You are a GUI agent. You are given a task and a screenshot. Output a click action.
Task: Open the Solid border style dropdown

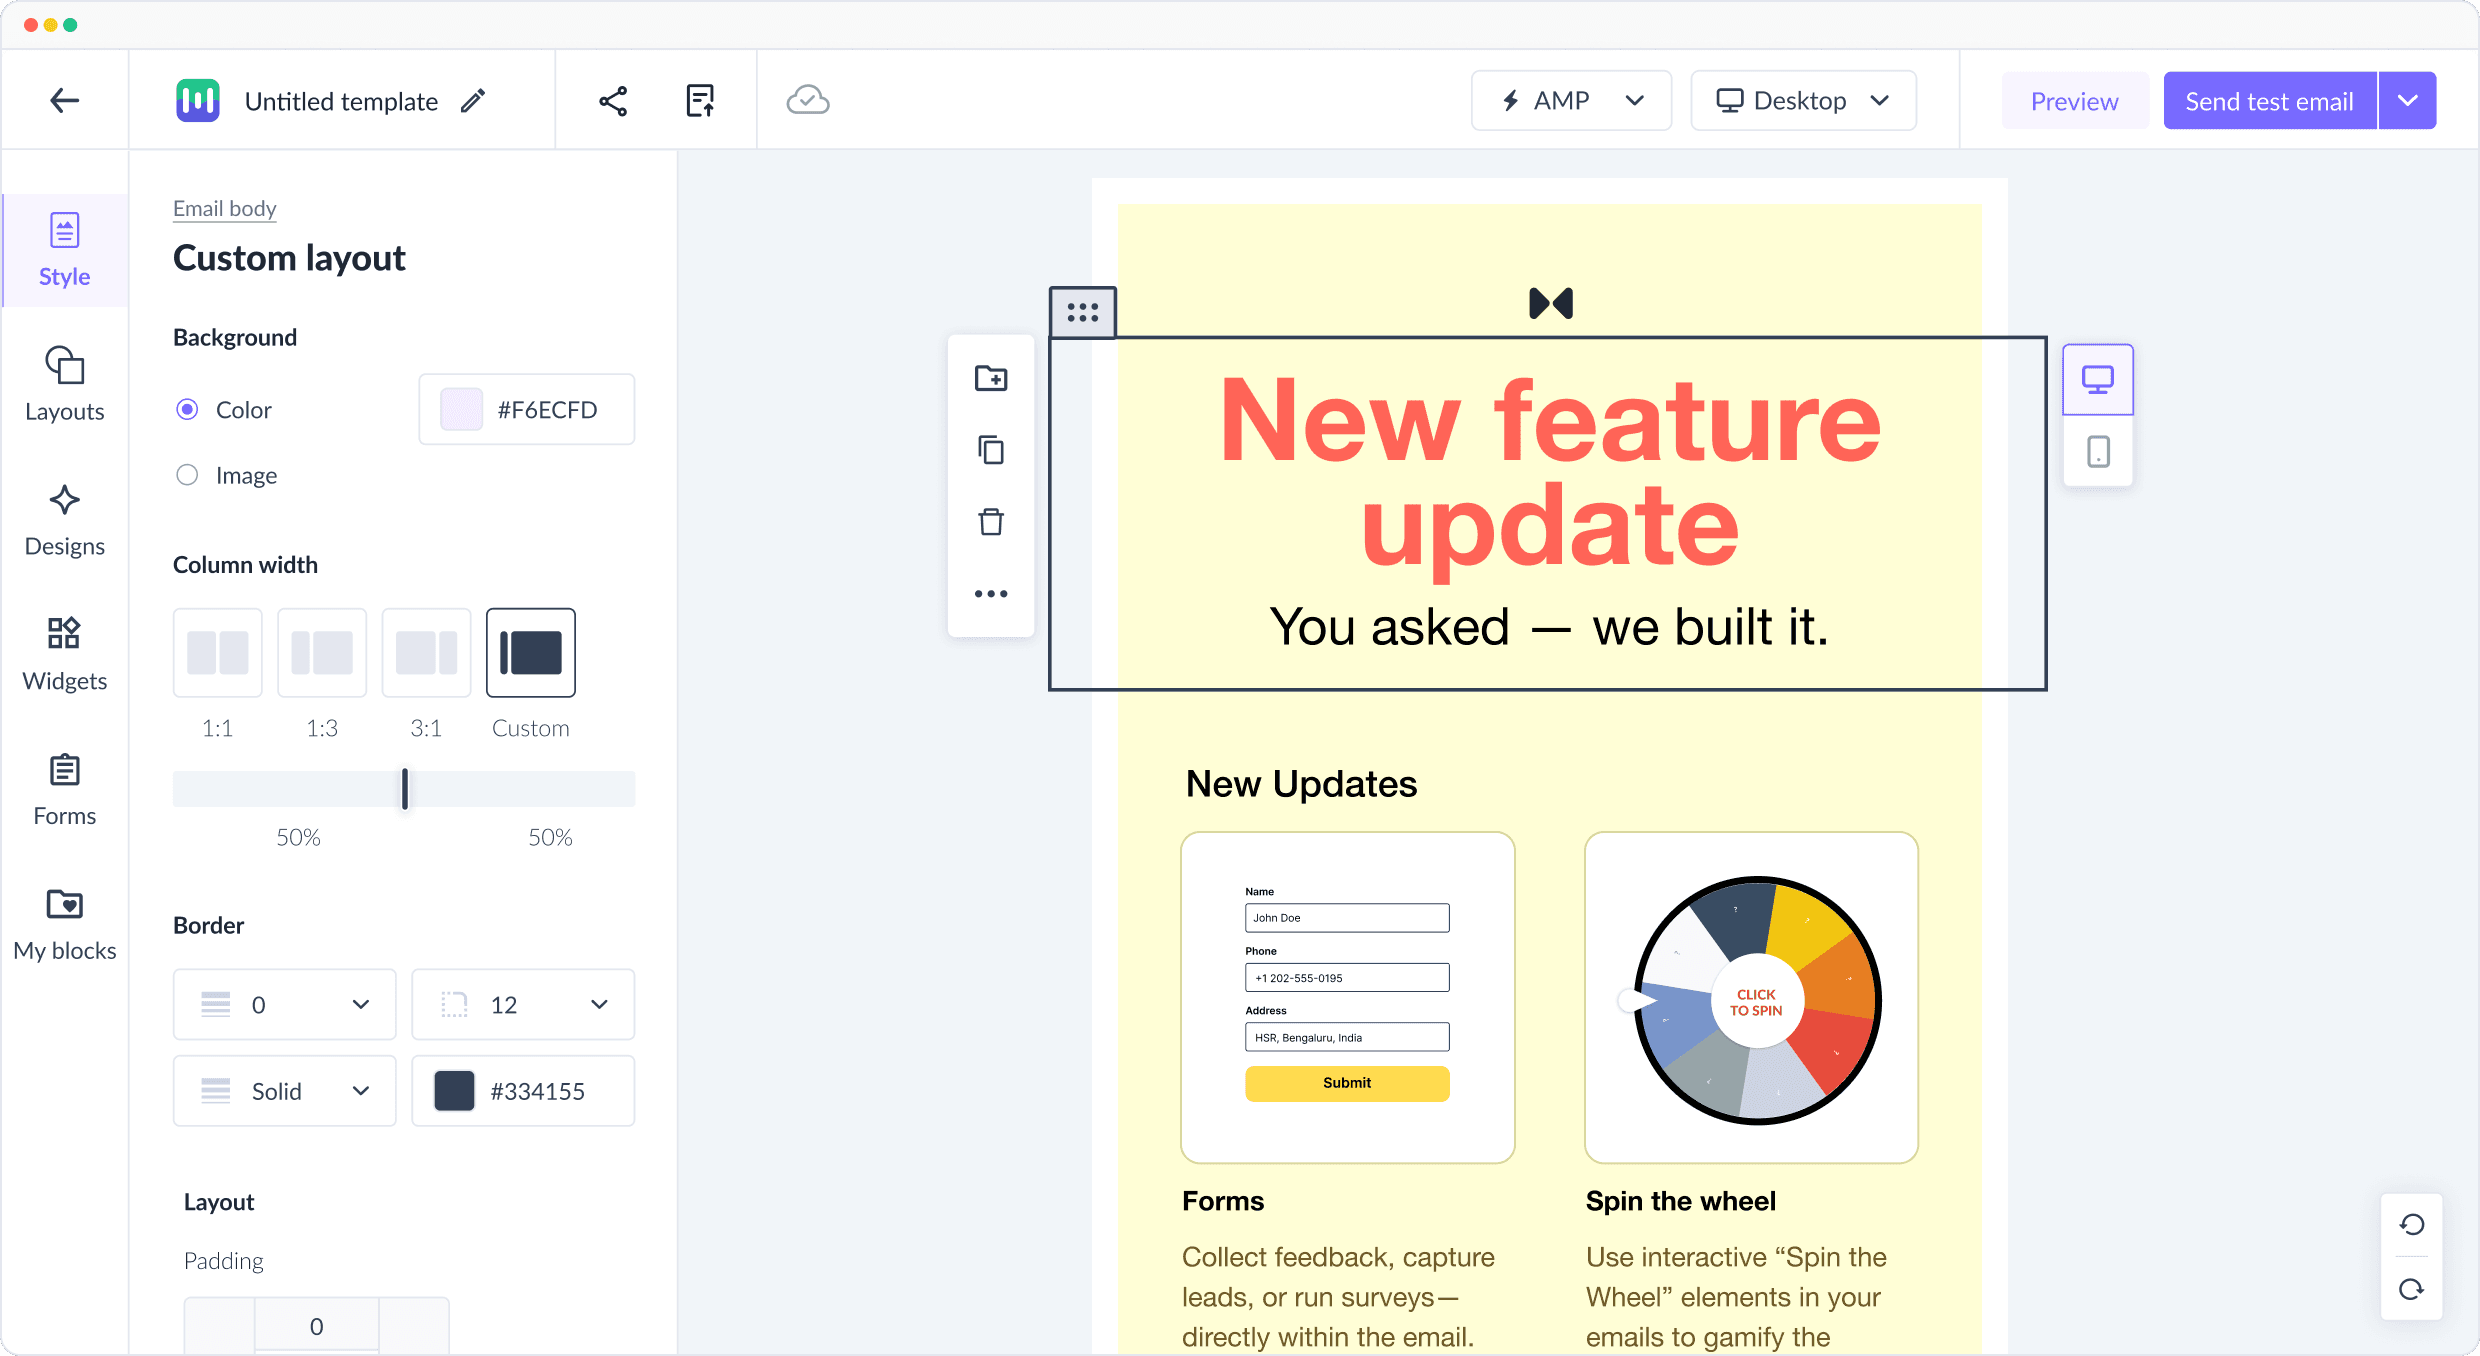(x=285, y=1091)
